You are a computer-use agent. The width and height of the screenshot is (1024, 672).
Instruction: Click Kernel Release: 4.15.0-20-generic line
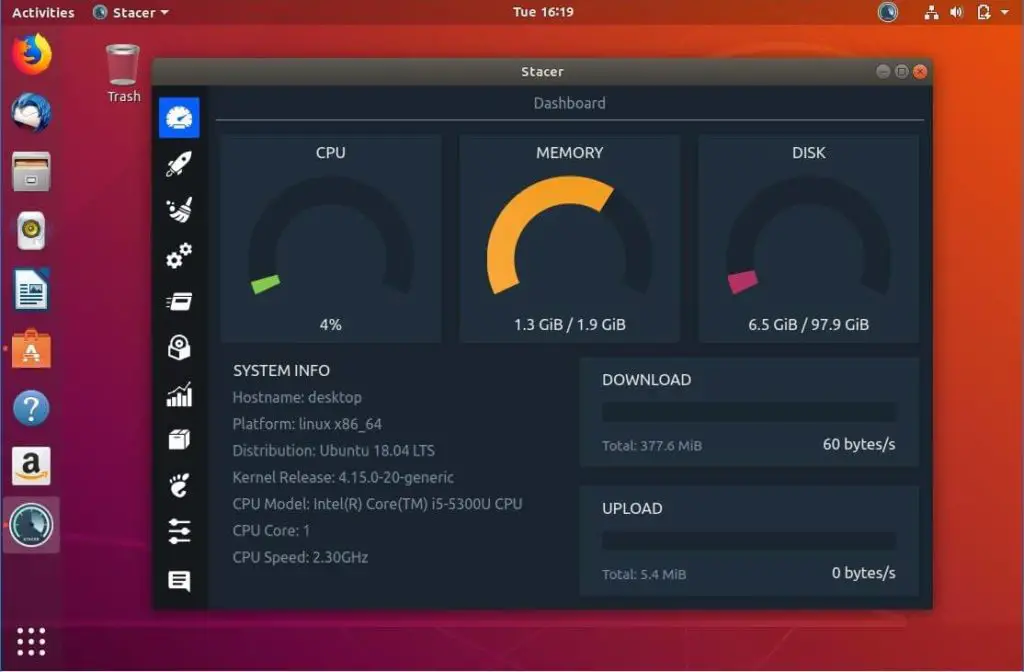pyautogui.click(x=343, y=477)
